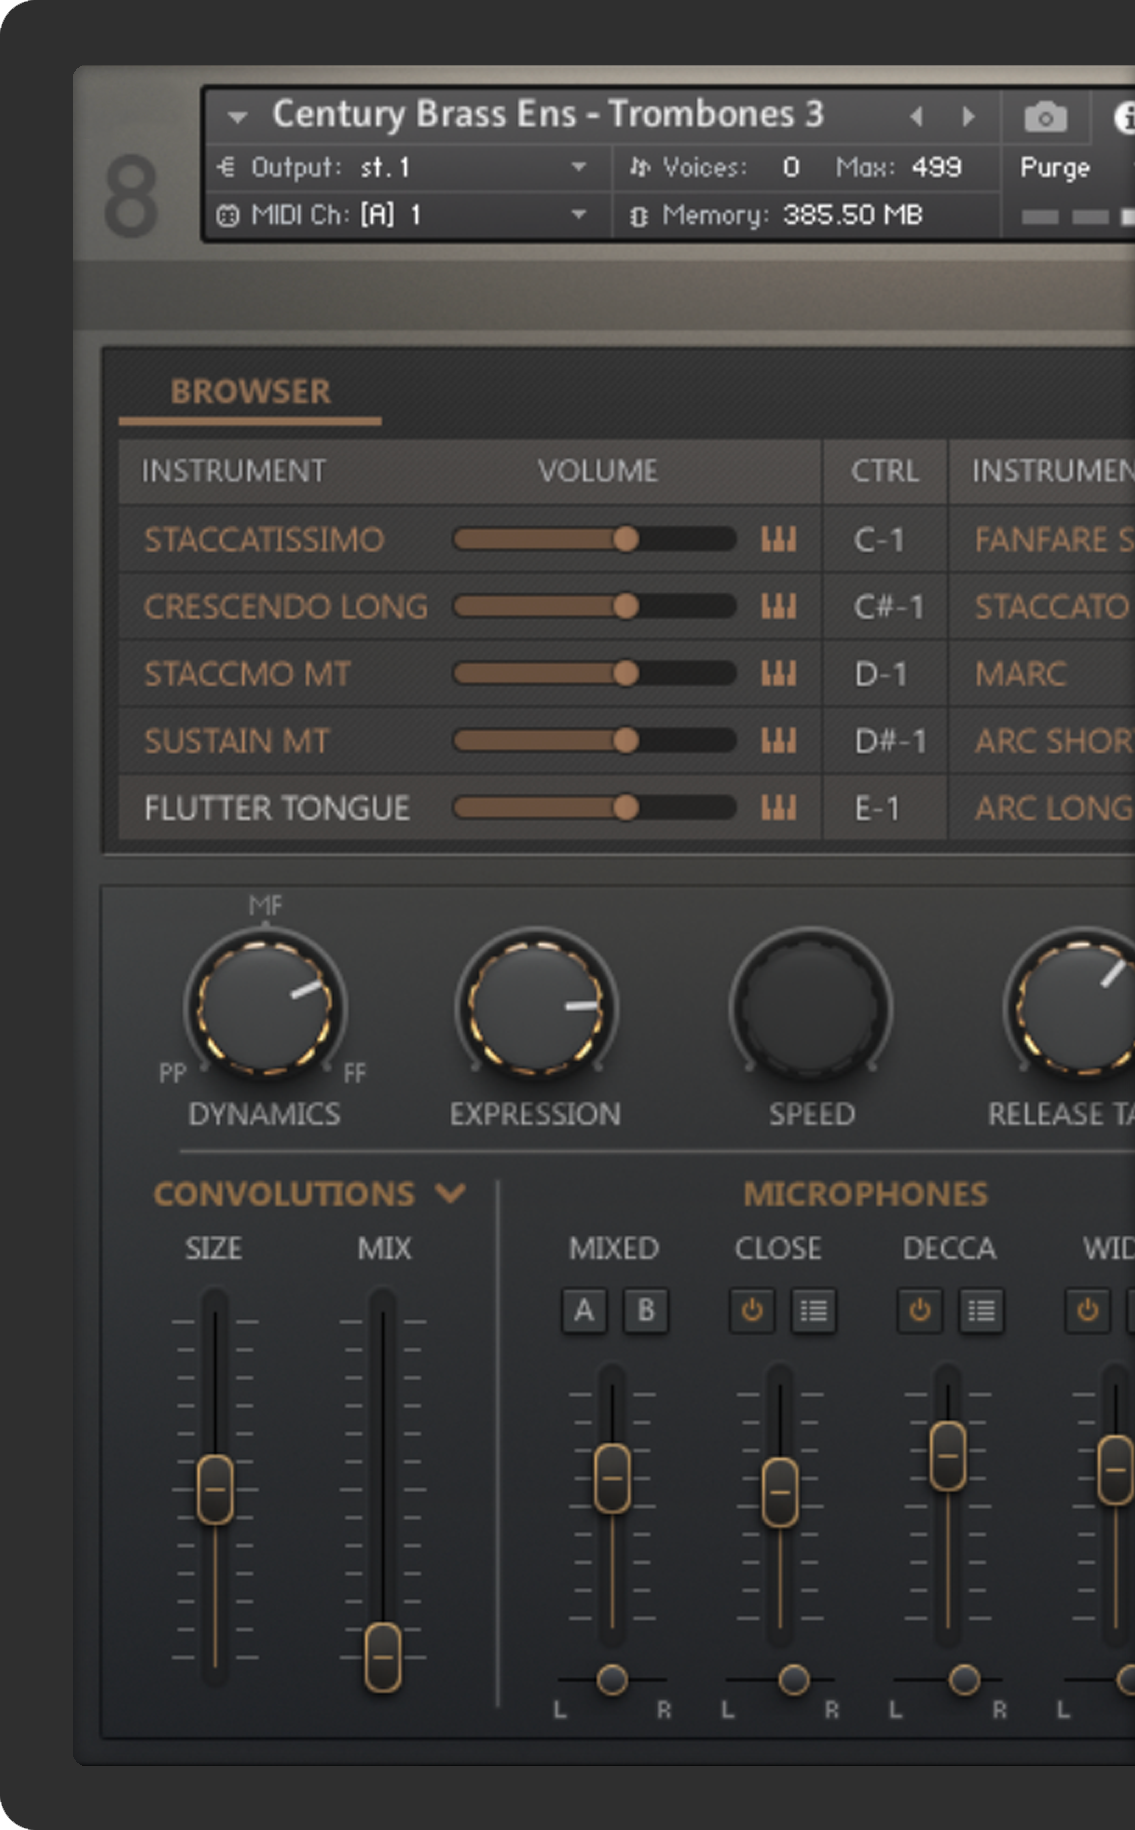Open Close microphone routing list icon
The image size is (1135, 1830).
[x=813, y=1310]
